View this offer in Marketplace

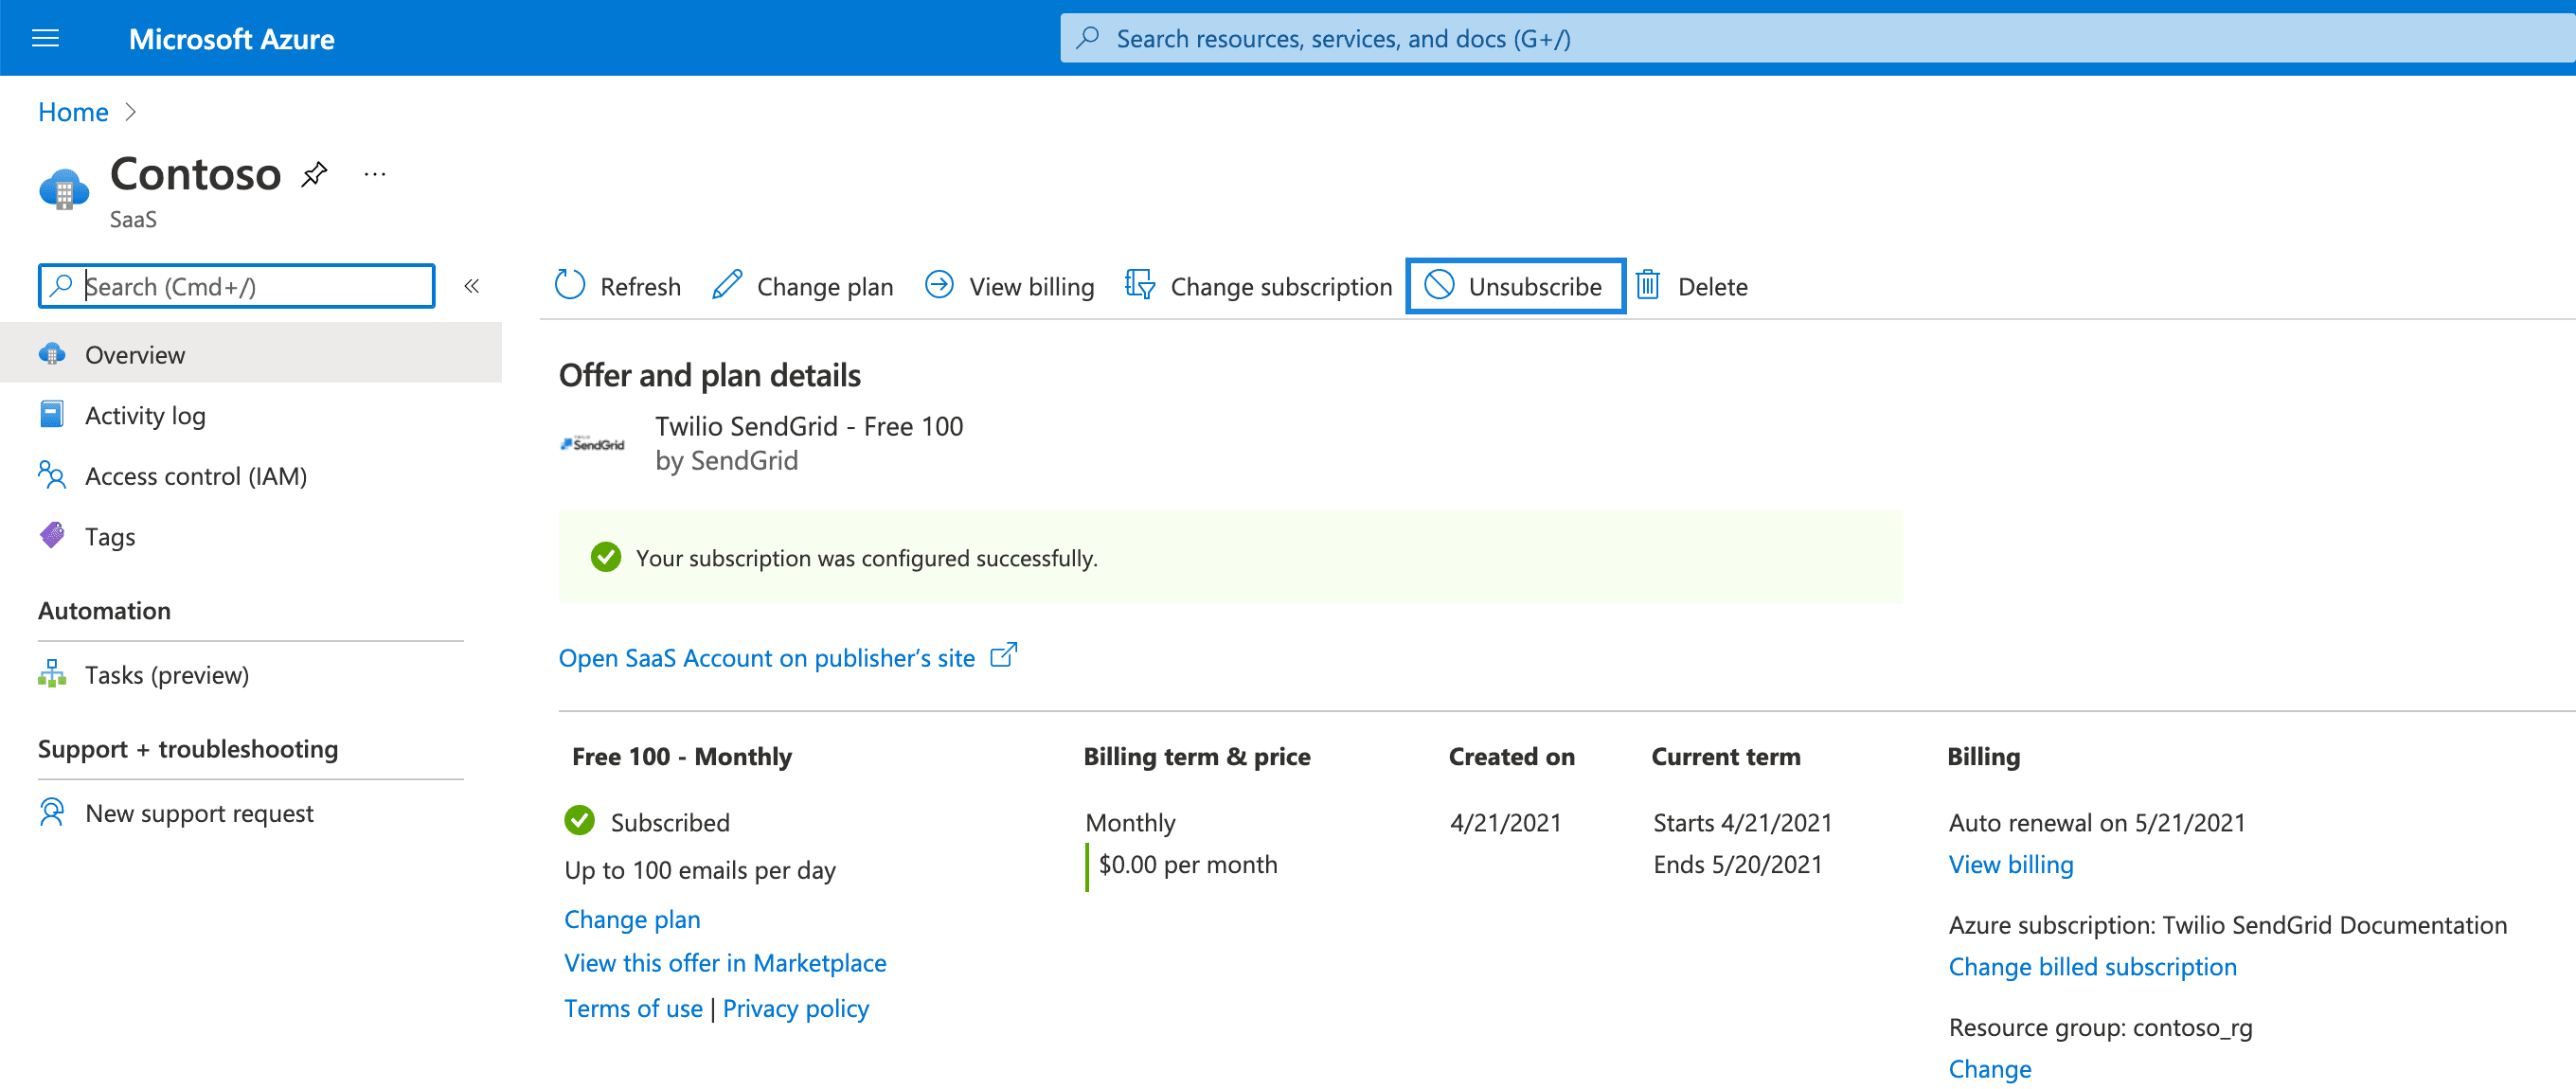click(x=724, y=962)
